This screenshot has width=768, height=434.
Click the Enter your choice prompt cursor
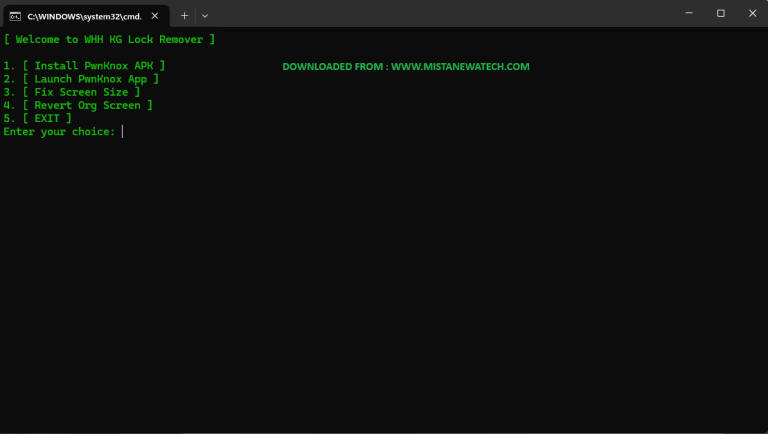[x=122, y=132]
